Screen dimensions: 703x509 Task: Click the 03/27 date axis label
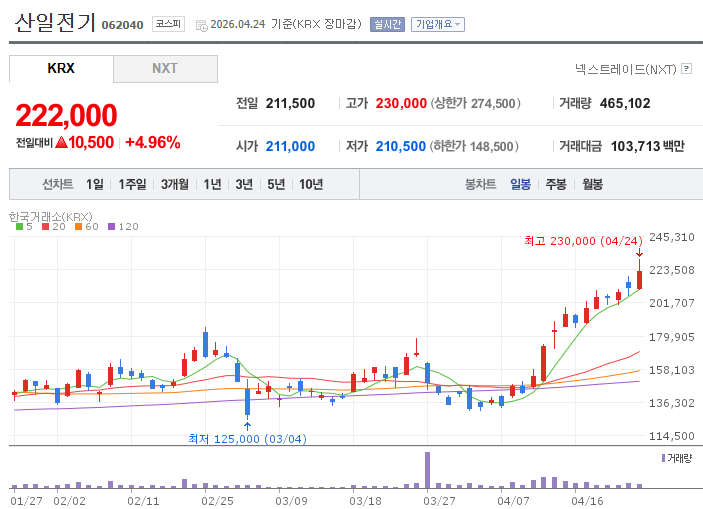coord(438,501)
